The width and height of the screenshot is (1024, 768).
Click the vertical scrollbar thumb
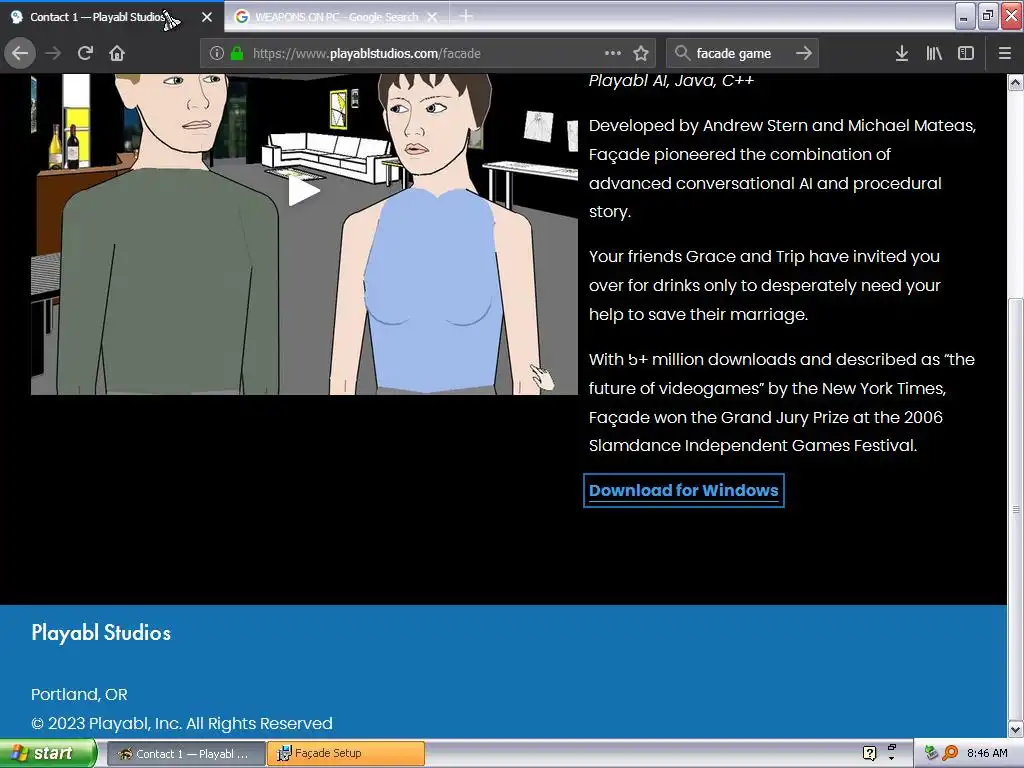point(1015,508)
